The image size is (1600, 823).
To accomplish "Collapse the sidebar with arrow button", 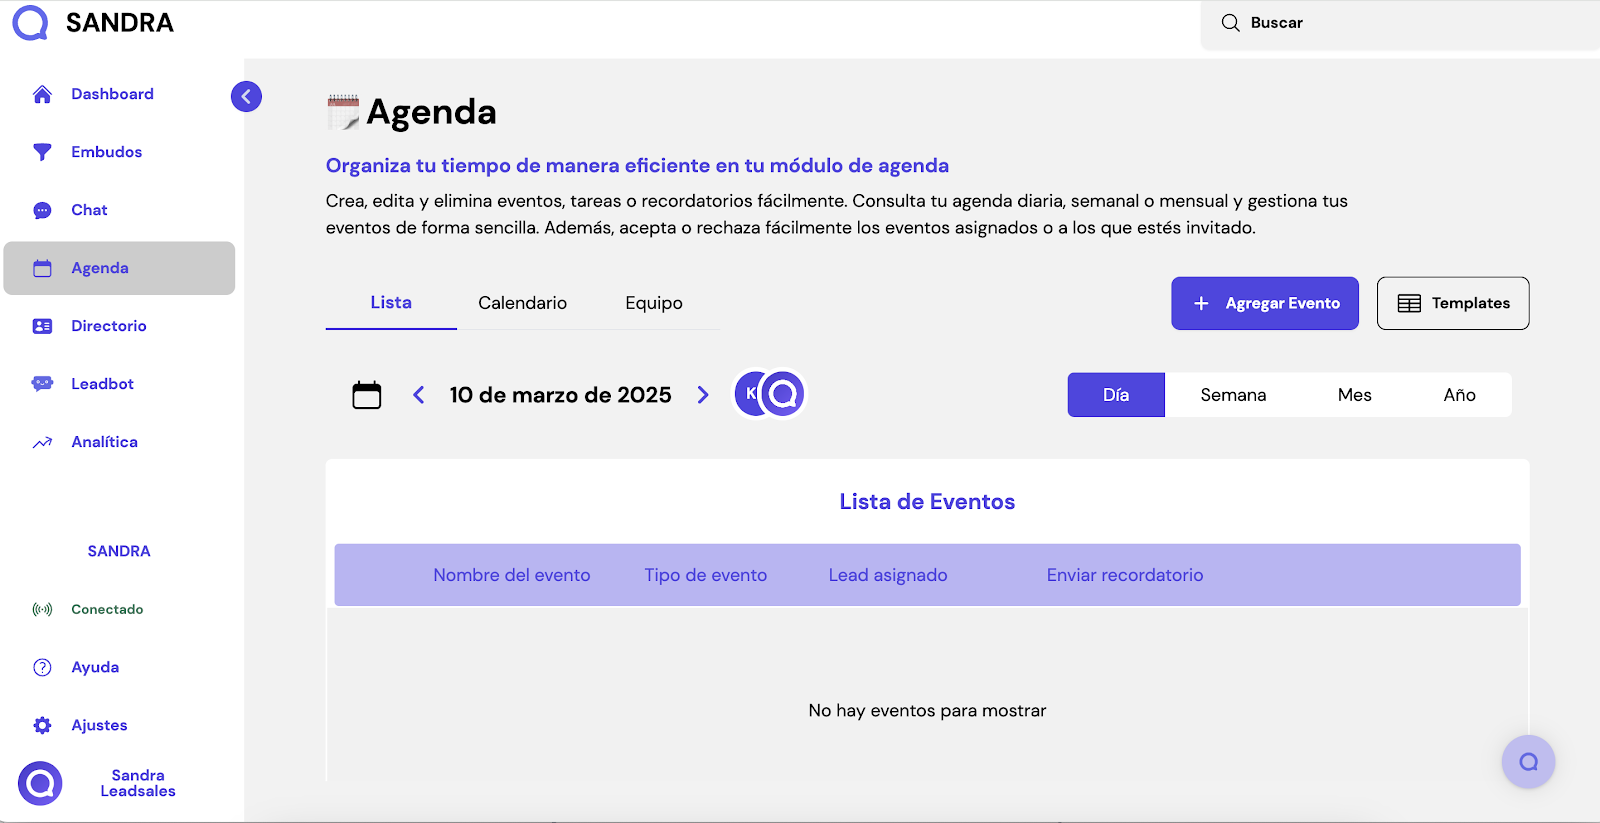I will [246, 96].
